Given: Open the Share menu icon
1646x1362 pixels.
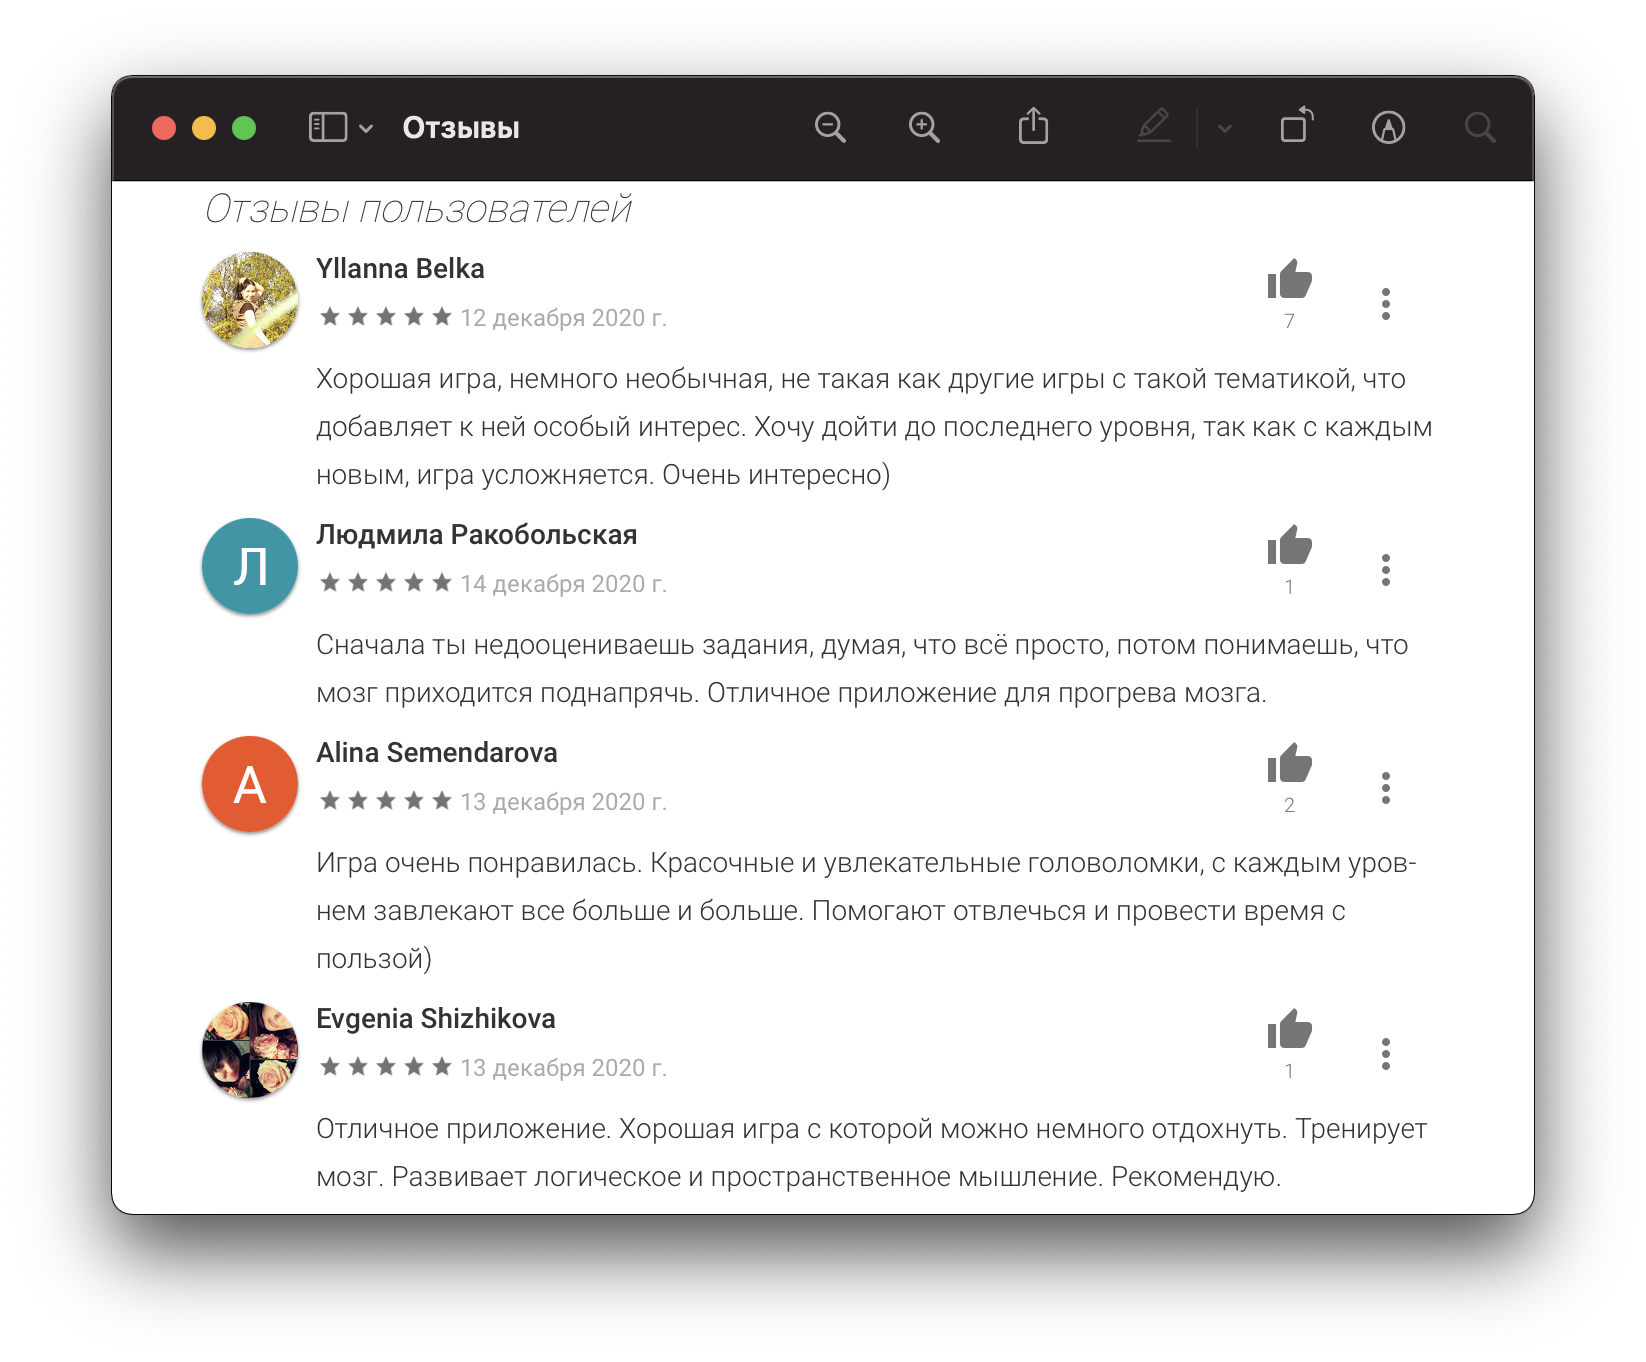Looking at the screenshot, I should click(x=1033, y=127).
